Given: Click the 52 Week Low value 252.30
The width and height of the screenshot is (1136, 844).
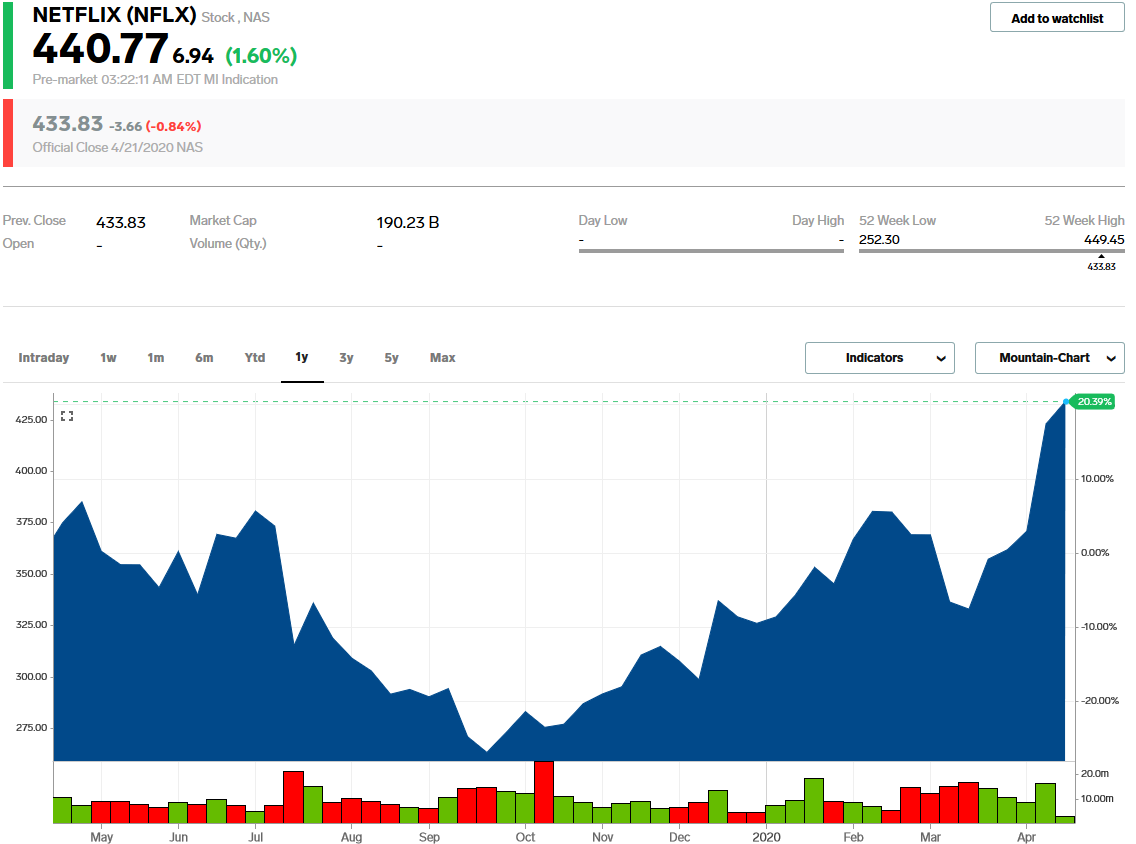Looking at the screenshot, I should coord(880,239).
